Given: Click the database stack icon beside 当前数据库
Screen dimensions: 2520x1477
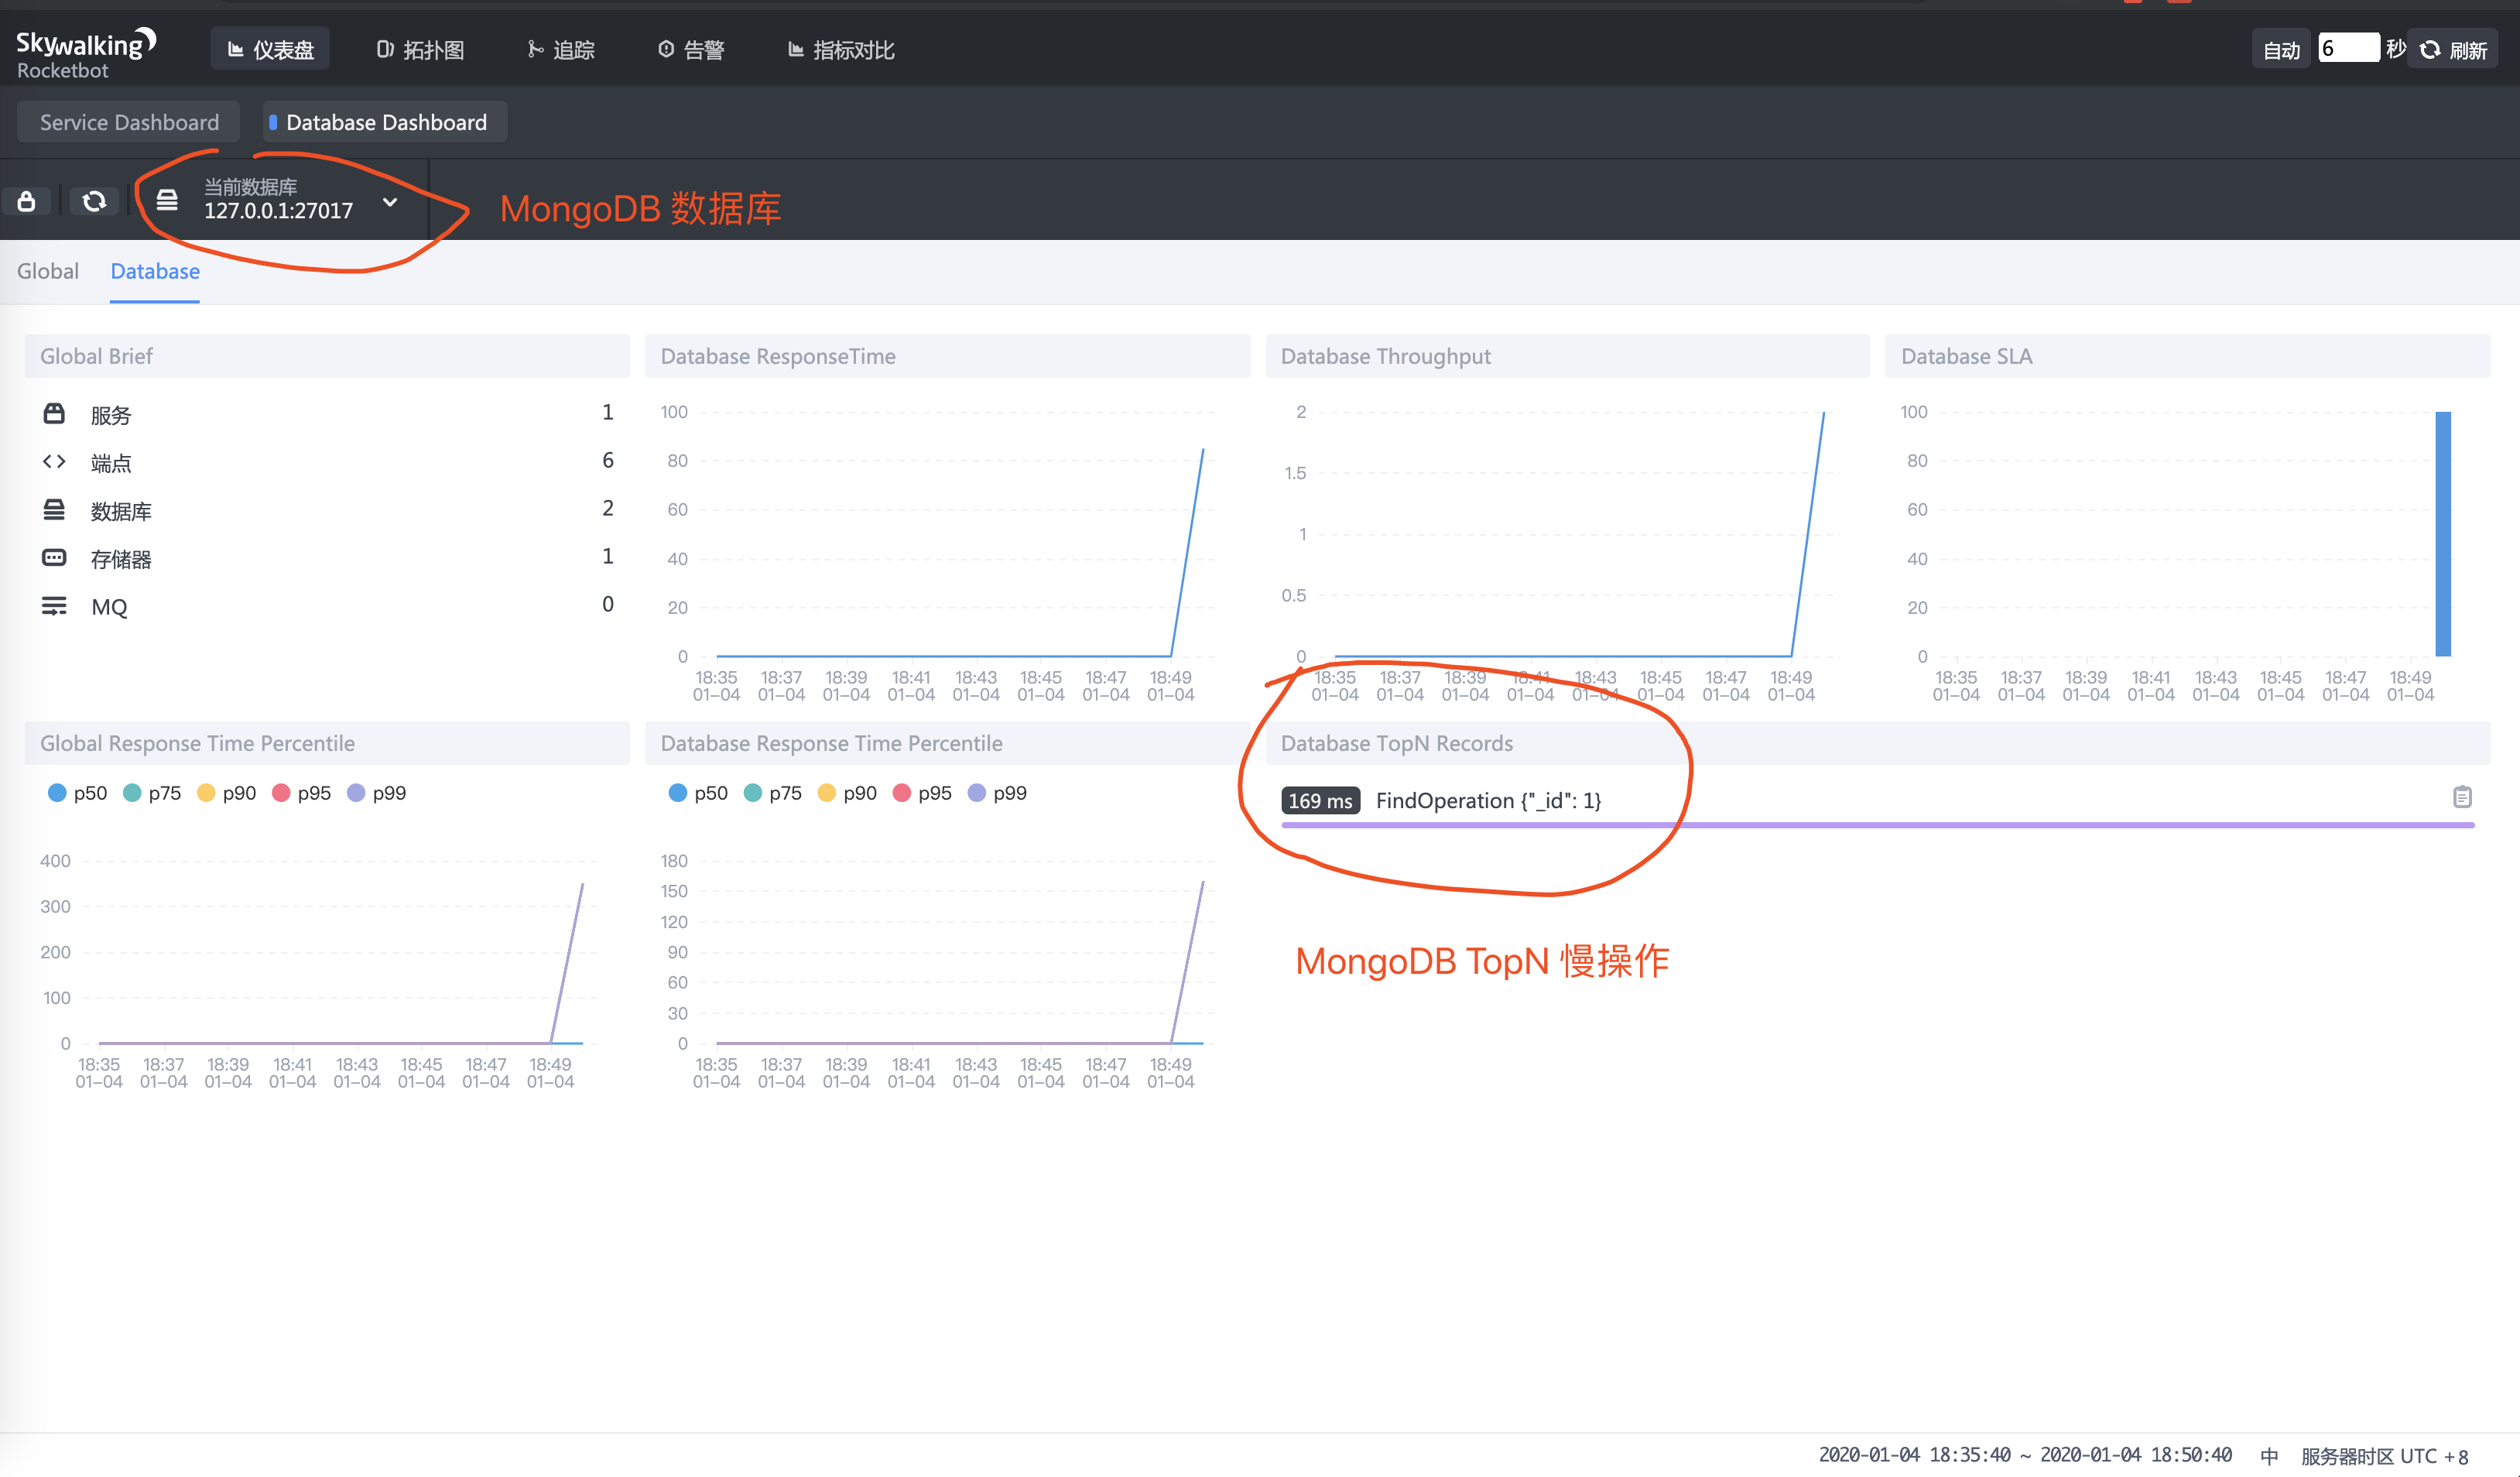Looking at the screenshot, I should pyautogui.click(x=167, y=200).
